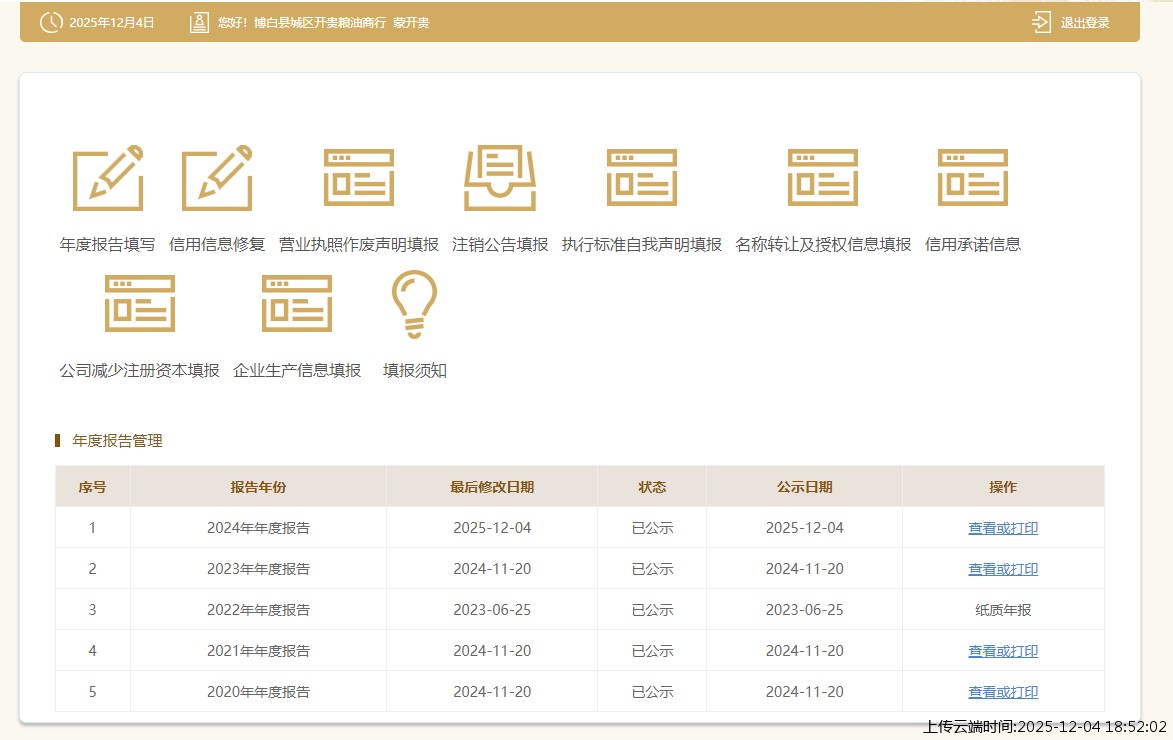The image size is (1173, 740).
Task: Click the user profile icon in header
Action: (x=199, y=23)
